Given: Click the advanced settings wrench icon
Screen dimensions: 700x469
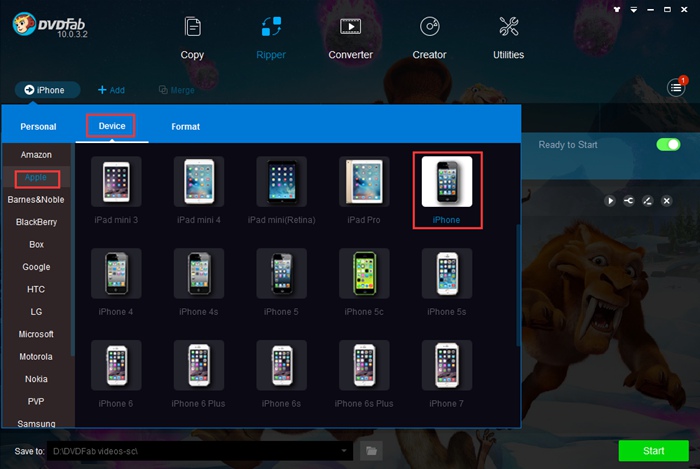Looking at the screenshot, I should pos(629,201).
